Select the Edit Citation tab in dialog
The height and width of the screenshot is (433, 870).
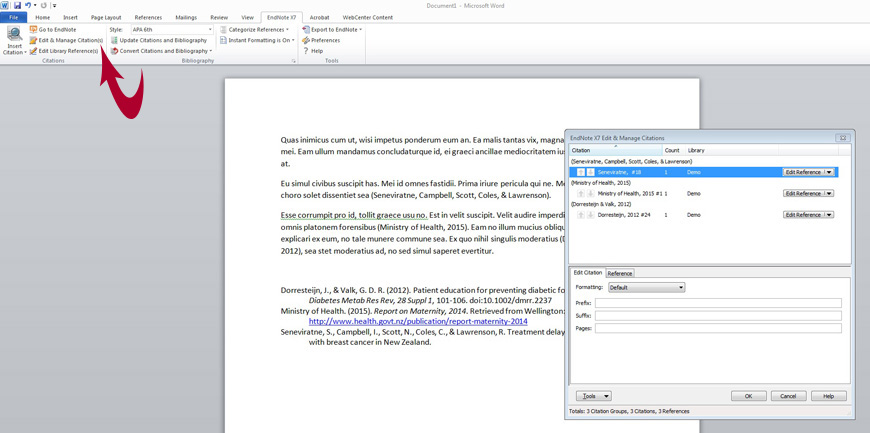(x=587, y=273)
